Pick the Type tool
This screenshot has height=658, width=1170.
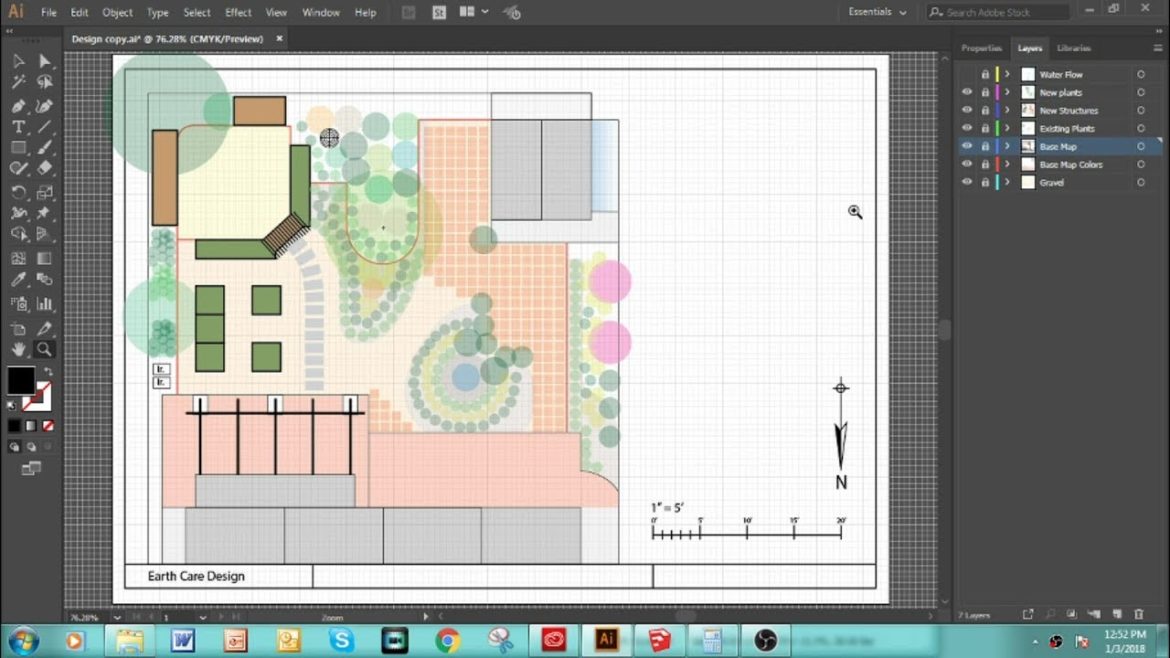17,126
